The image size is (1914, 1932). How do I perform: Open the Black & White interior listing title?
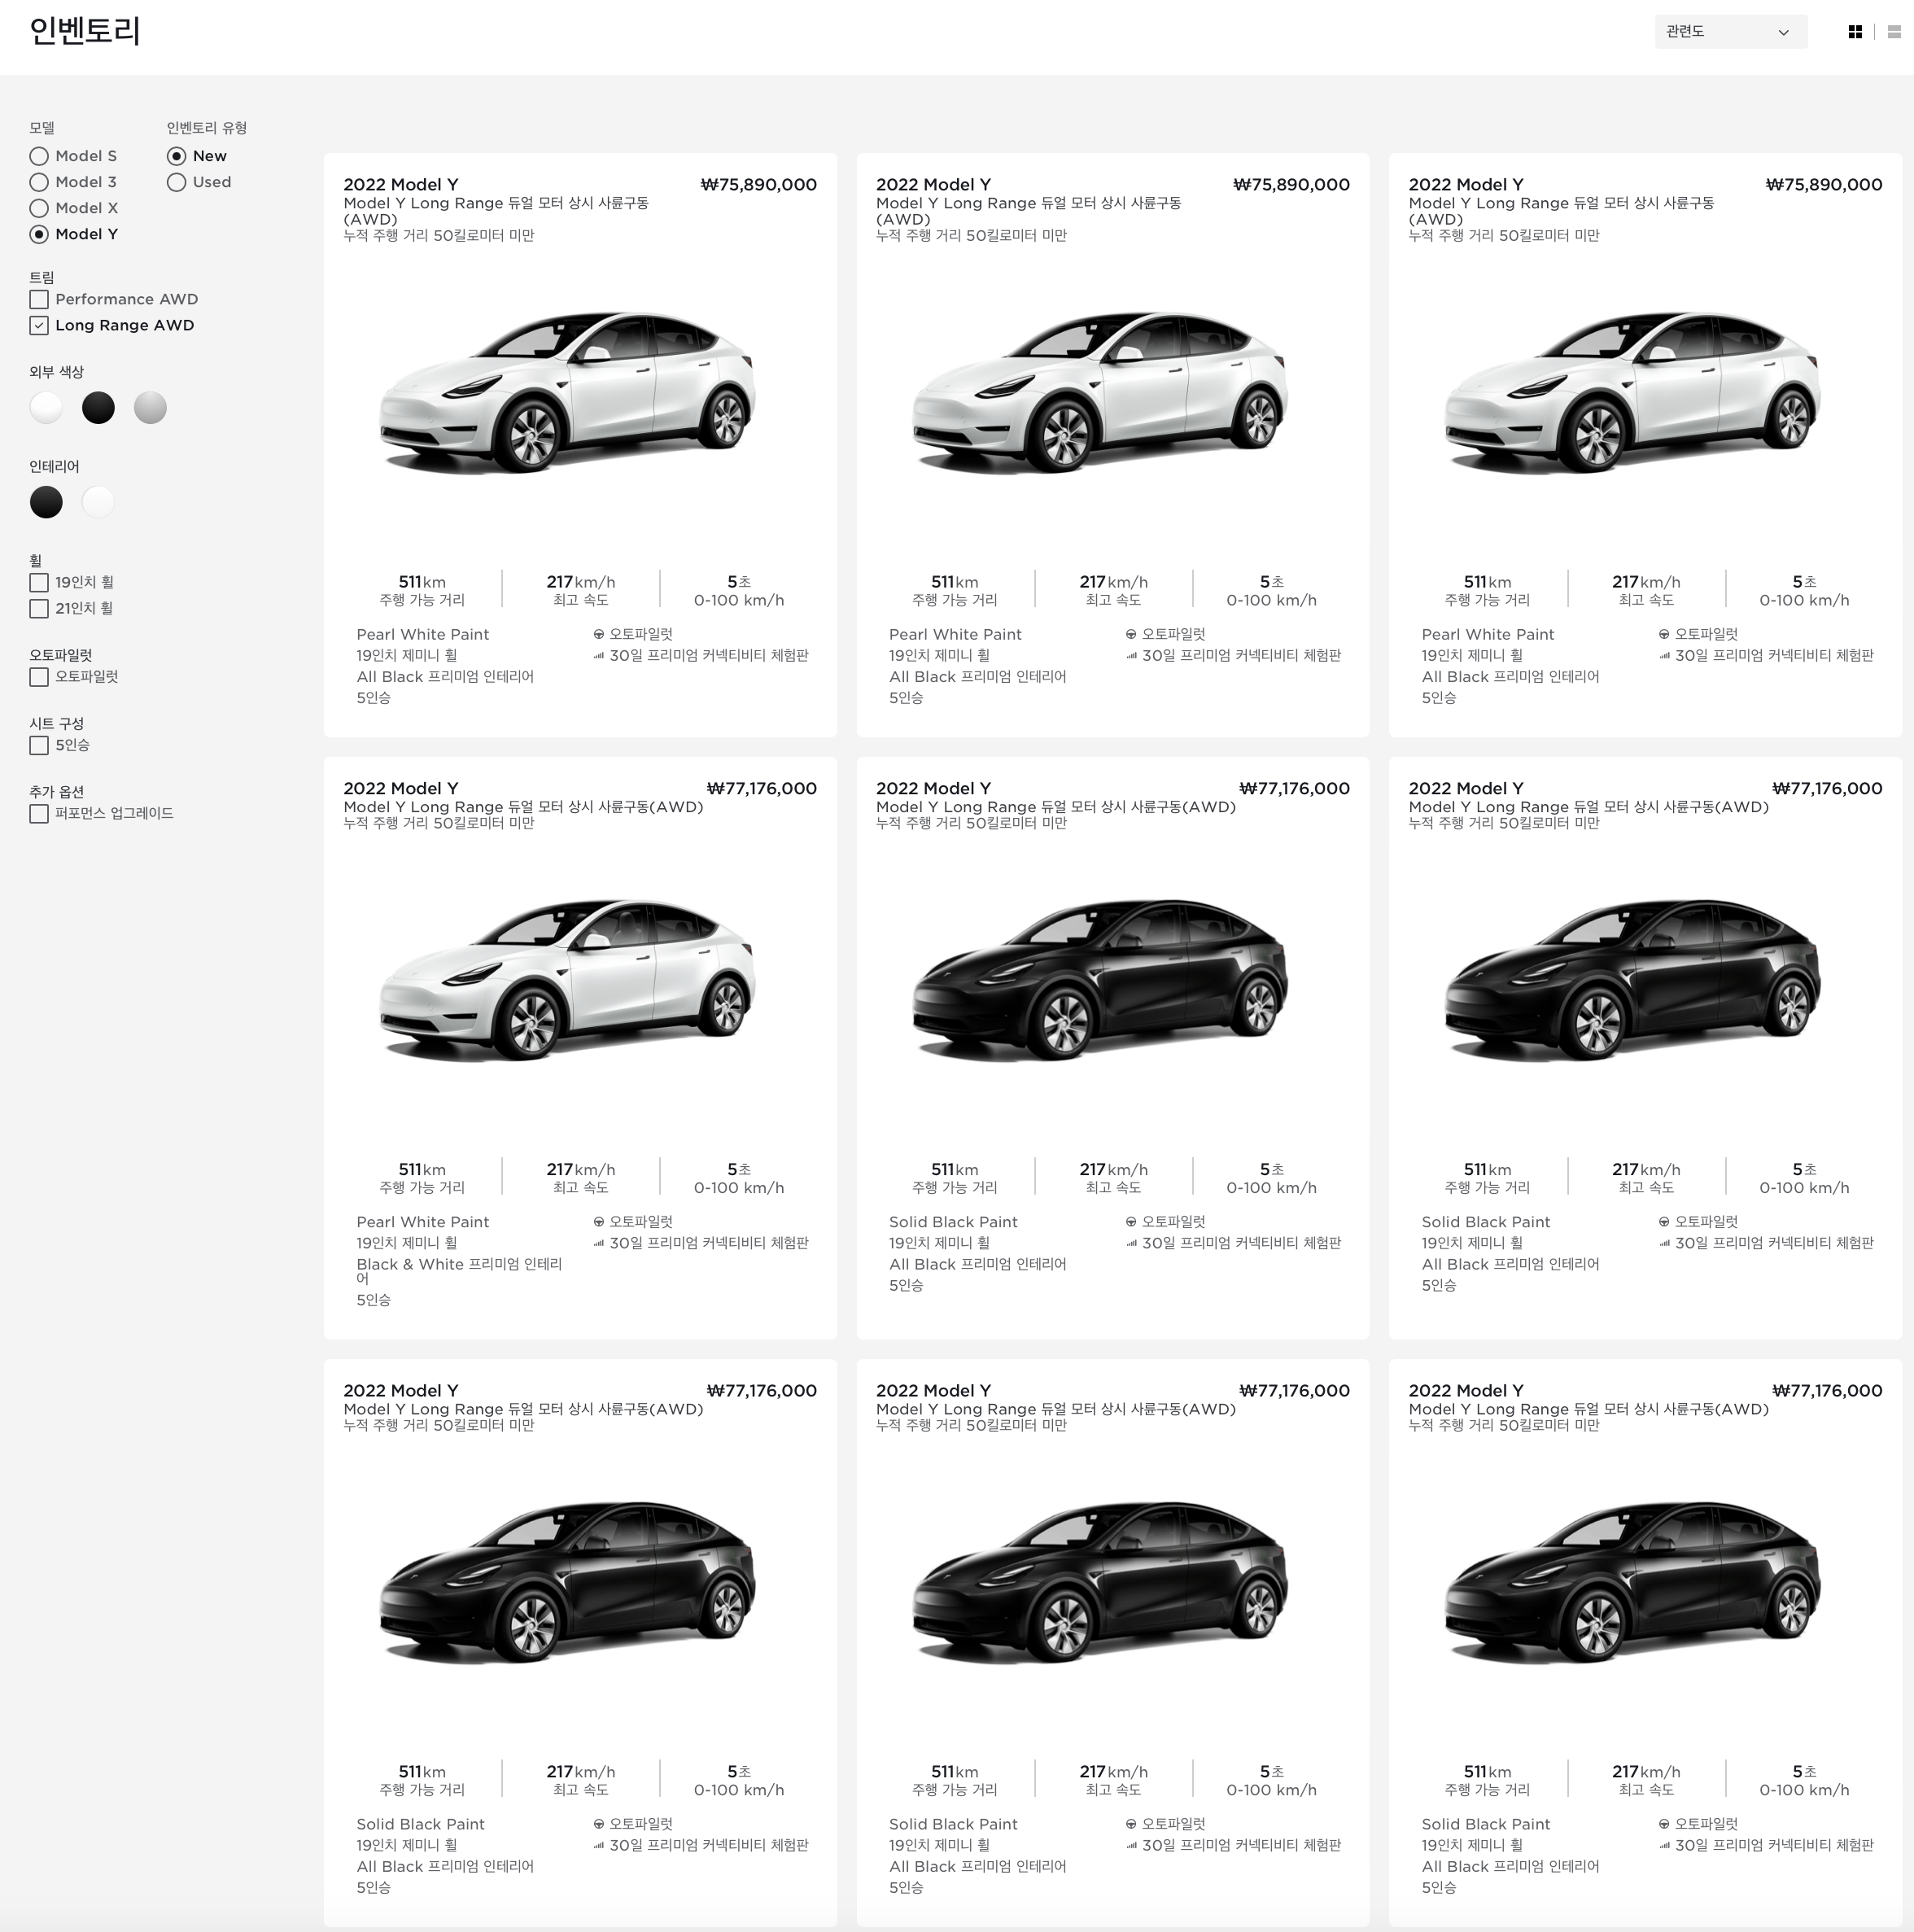point(400,788)
